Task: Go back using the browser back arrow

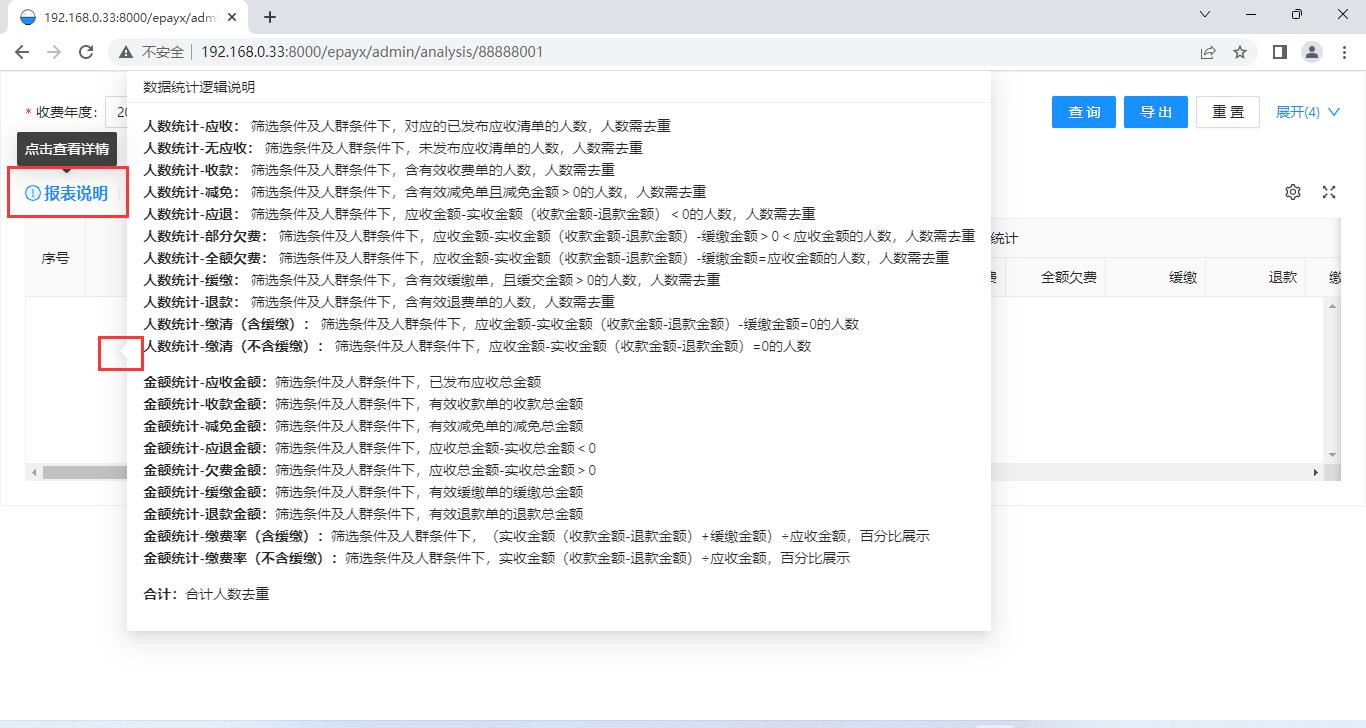Action: 22,52
